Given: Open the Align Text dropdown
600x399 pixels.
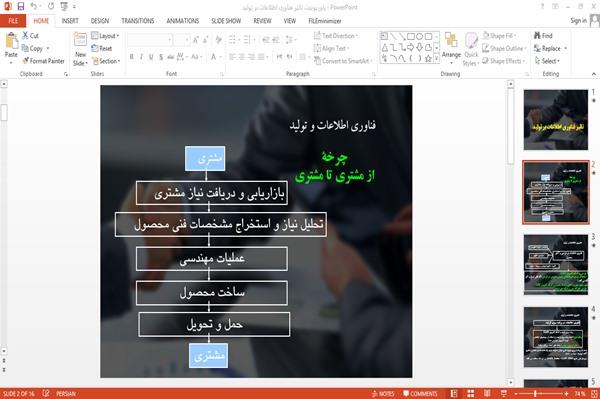Looking at the screenshot, I should click(331, 48).
